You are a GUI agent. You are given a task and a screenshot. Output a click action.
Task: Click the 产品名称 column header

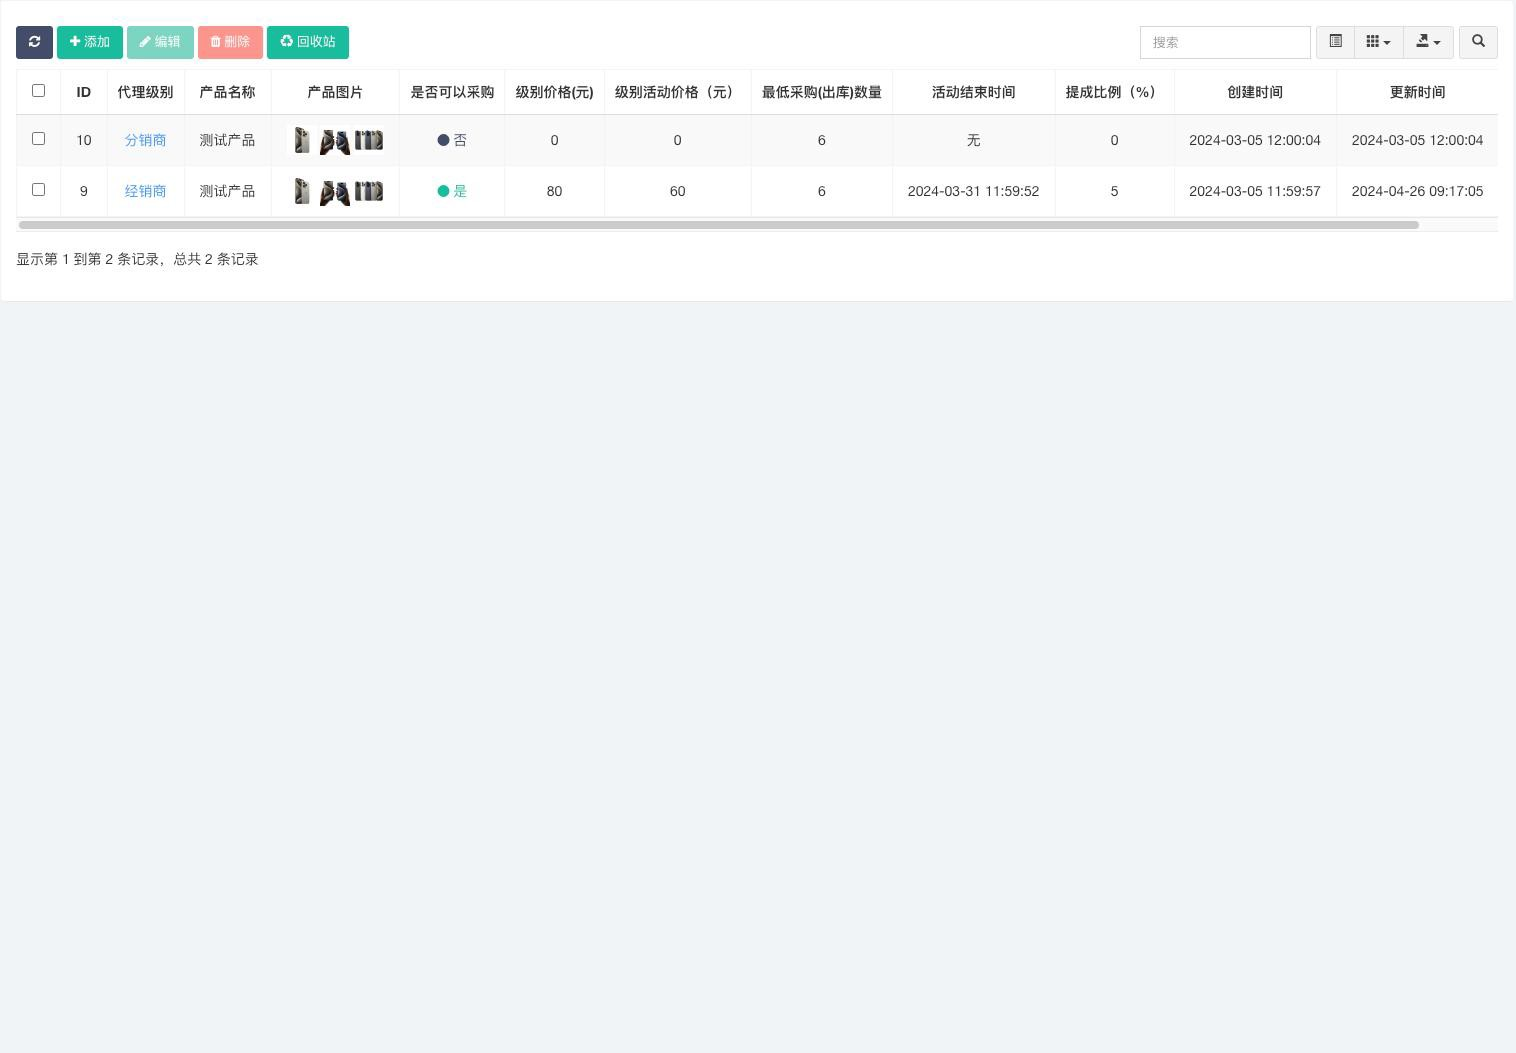(227, 92)
